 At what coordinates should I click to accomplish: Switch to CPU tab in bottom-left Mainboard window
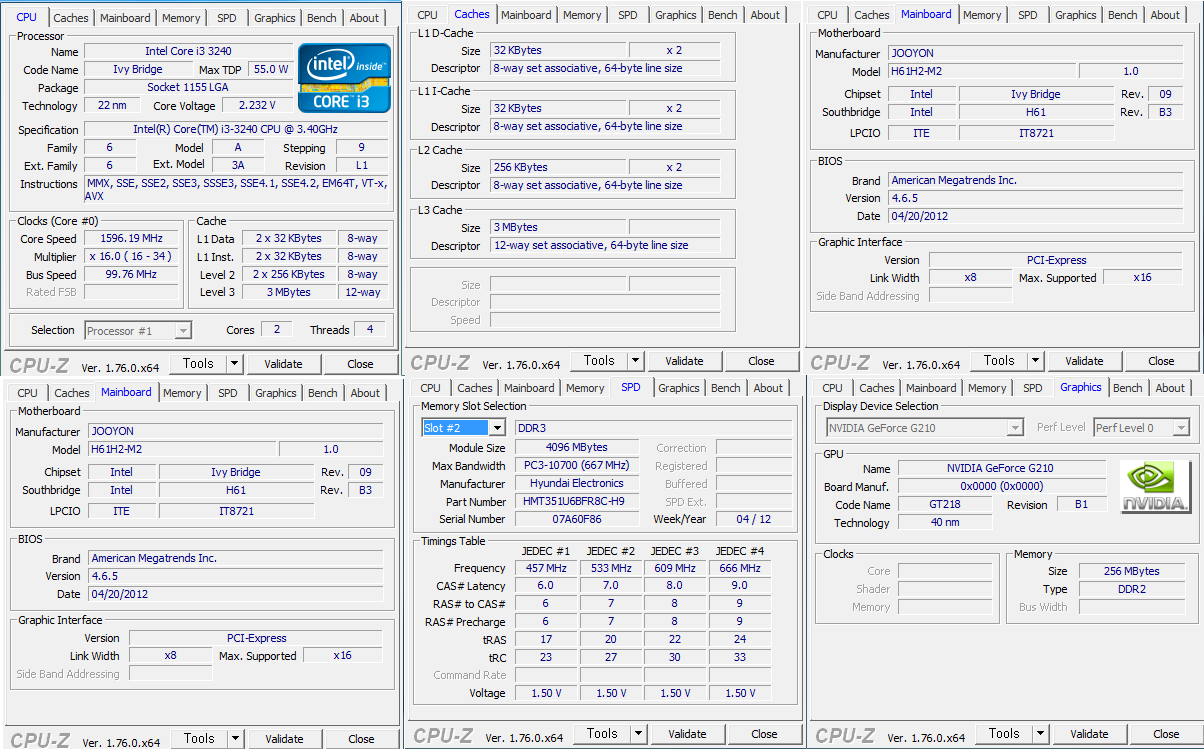pyautogui.click(x=28, y=393)
